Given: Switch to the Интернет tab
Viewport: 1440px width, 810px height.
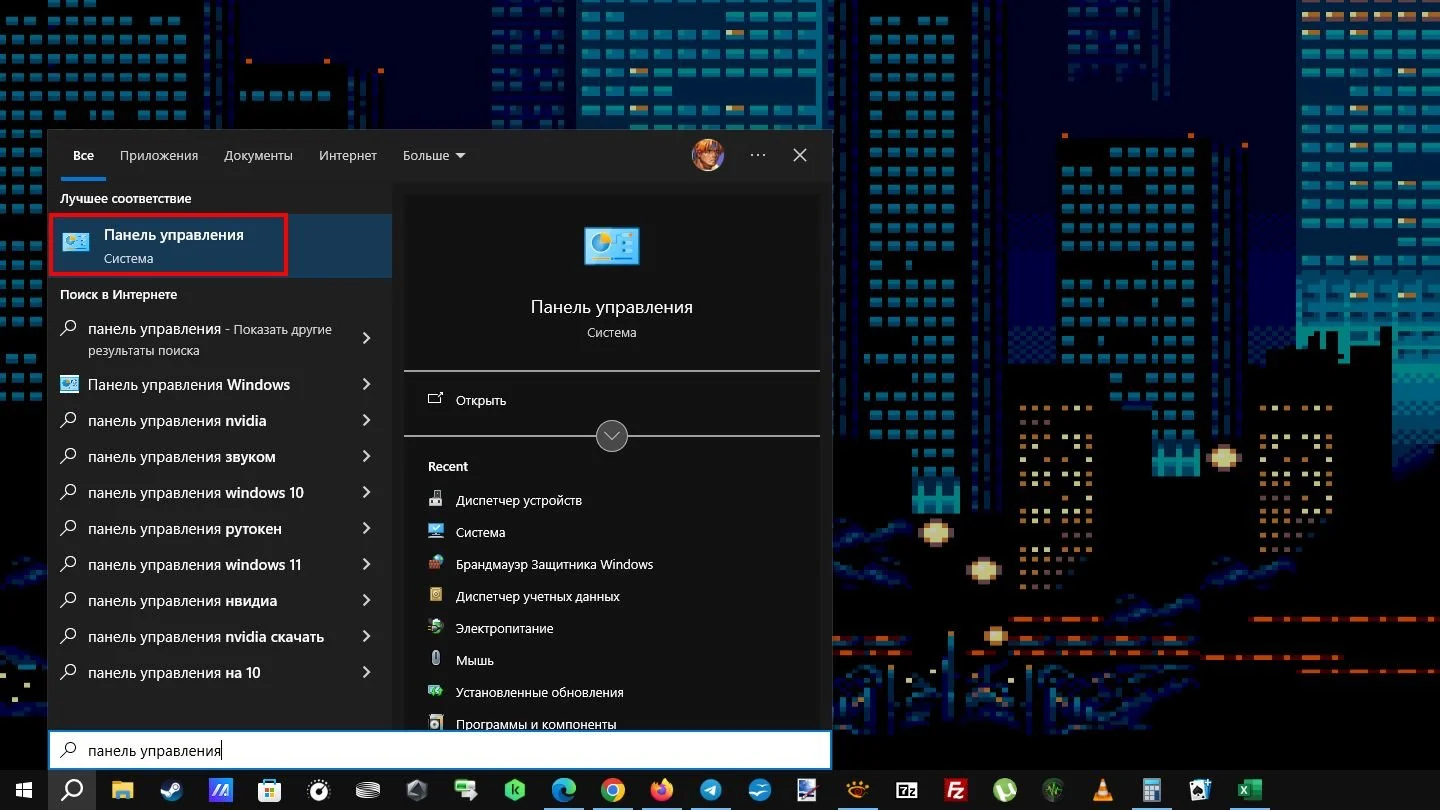Looking at the screenshot, I should click(x=348, y=156).
